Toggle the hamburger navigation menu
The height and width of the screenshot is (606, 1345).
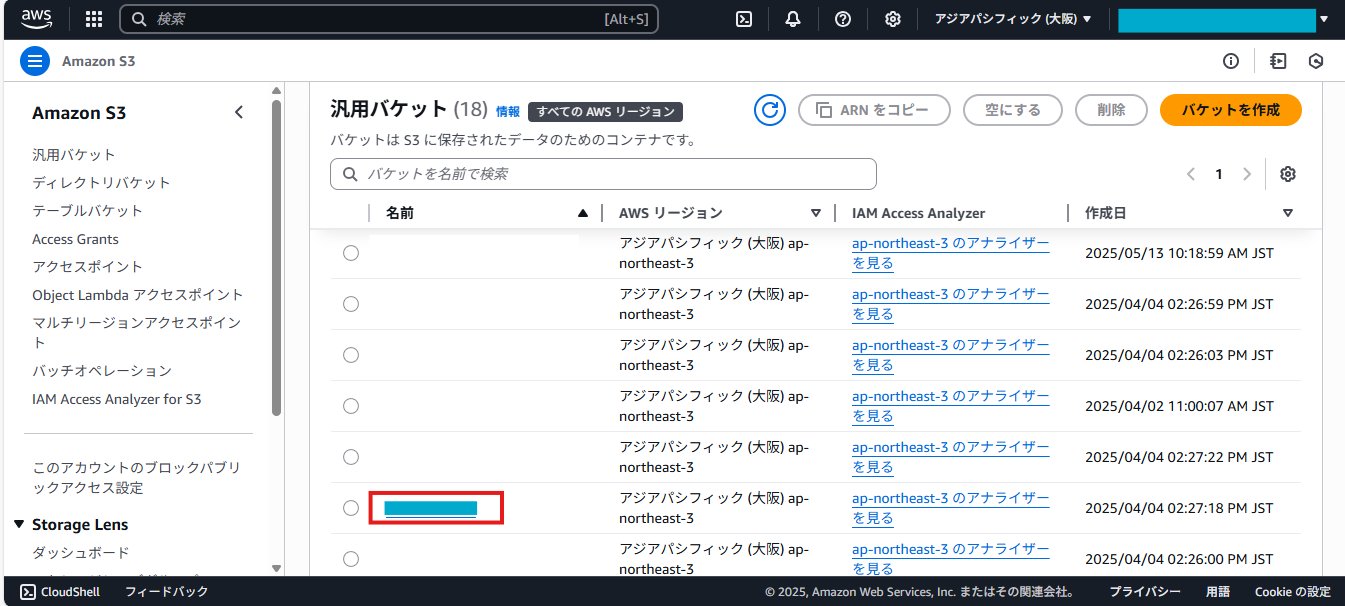click(x=35, y=61)
